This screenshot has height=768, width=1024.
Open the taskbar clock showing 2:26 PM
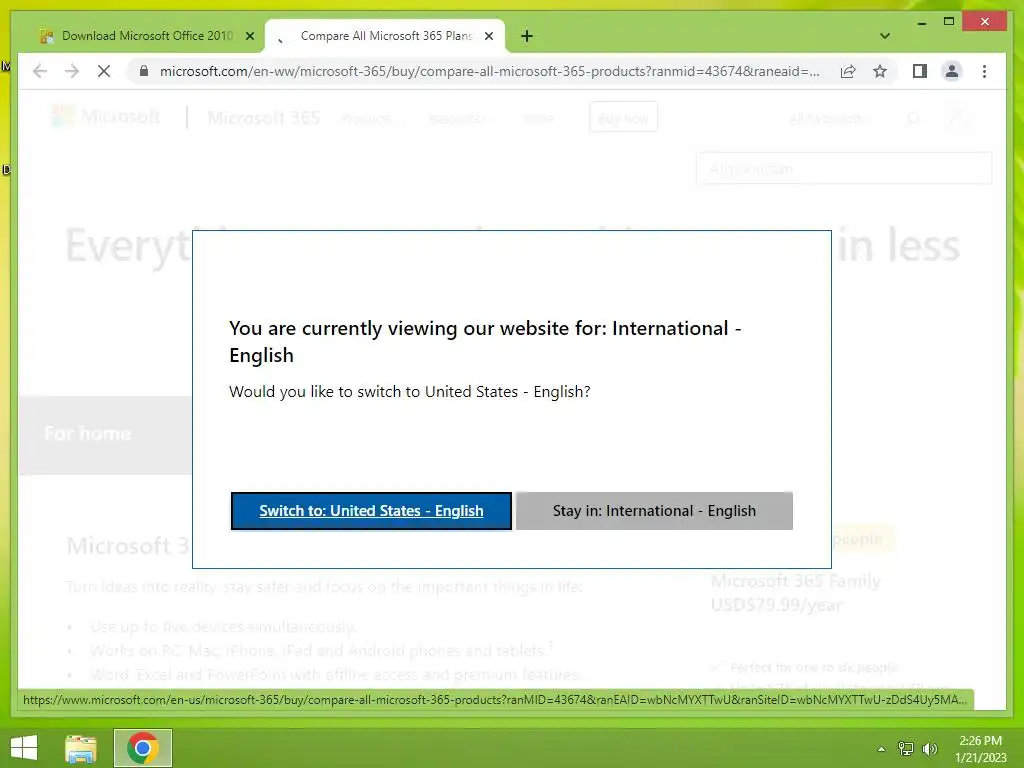coord(981,749)
